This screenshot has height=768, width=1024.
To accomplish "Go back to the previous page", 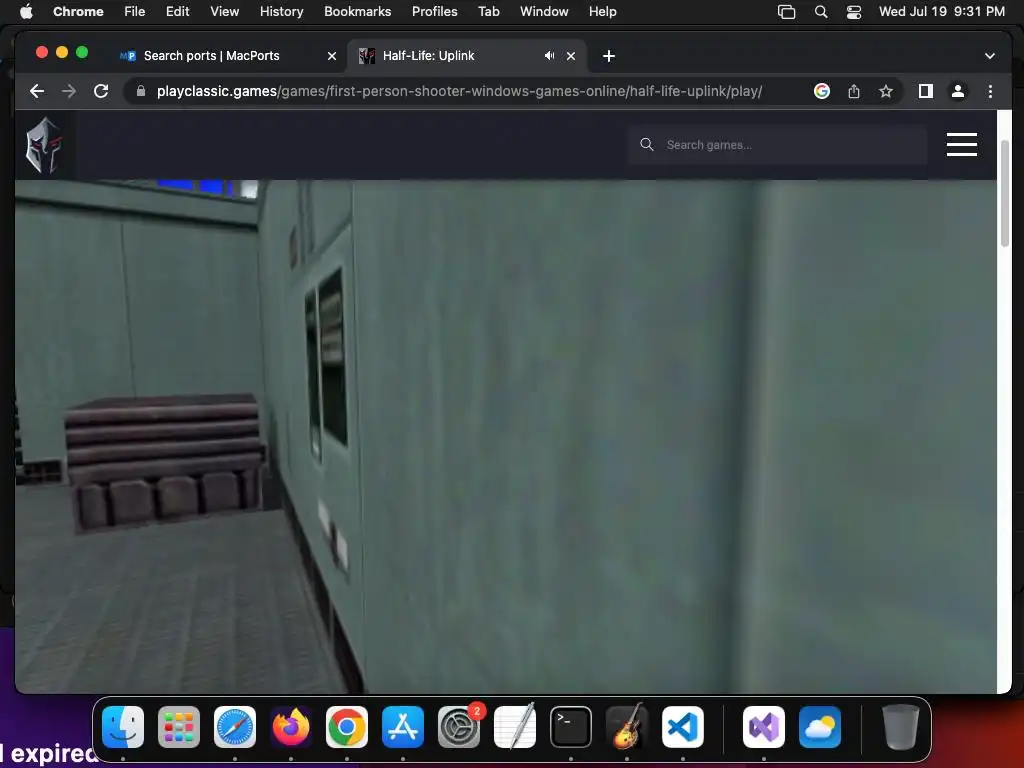I will [37, 91].
